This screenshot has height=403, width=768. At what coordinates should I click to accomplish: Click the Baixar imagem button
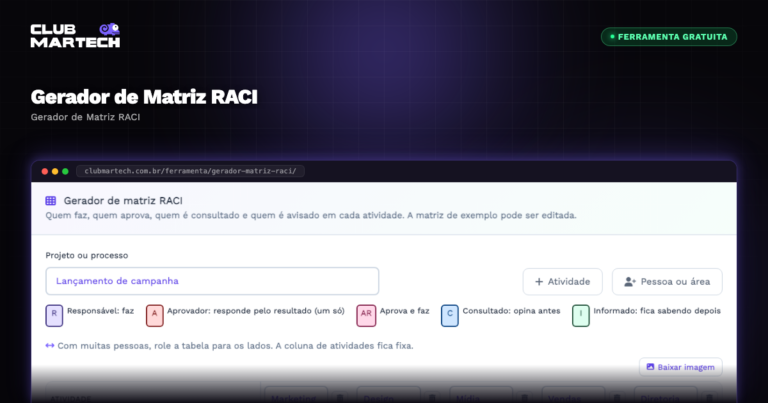[x=680, y=367]
